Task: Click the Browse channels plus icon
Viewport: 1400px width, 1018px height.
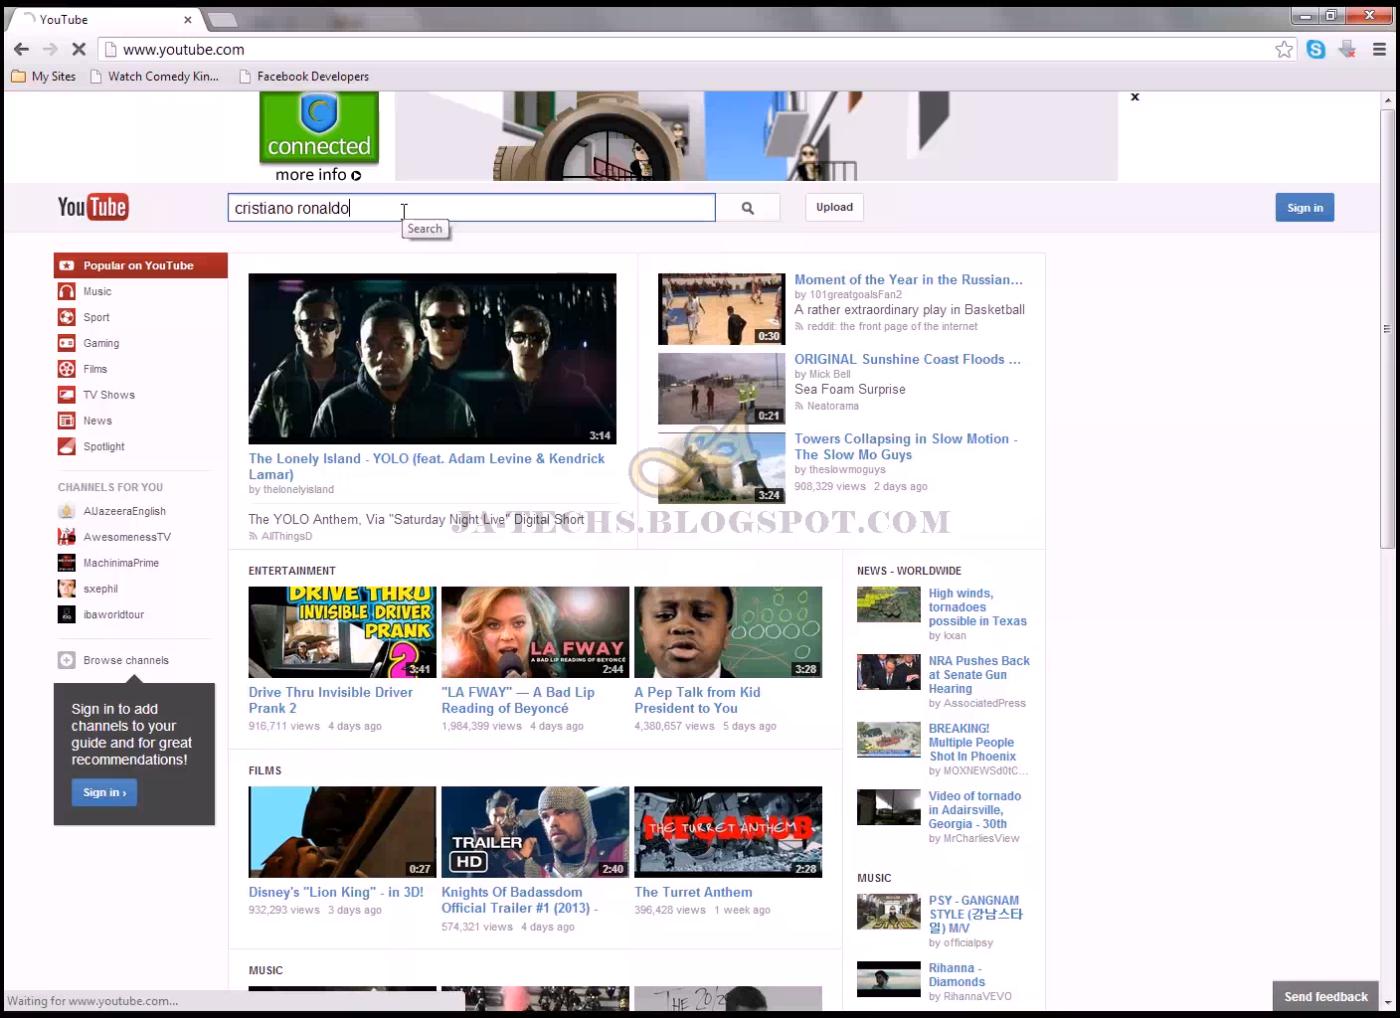Action: [x=66, y=660]
